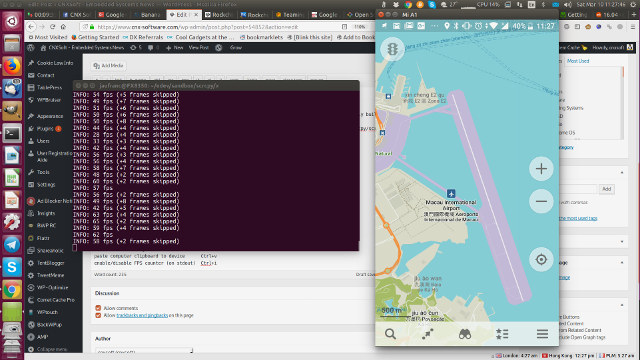The image size is (640, 360).
Task: Open the volume indicator in top panel
Action: click(x=568, y=4)
